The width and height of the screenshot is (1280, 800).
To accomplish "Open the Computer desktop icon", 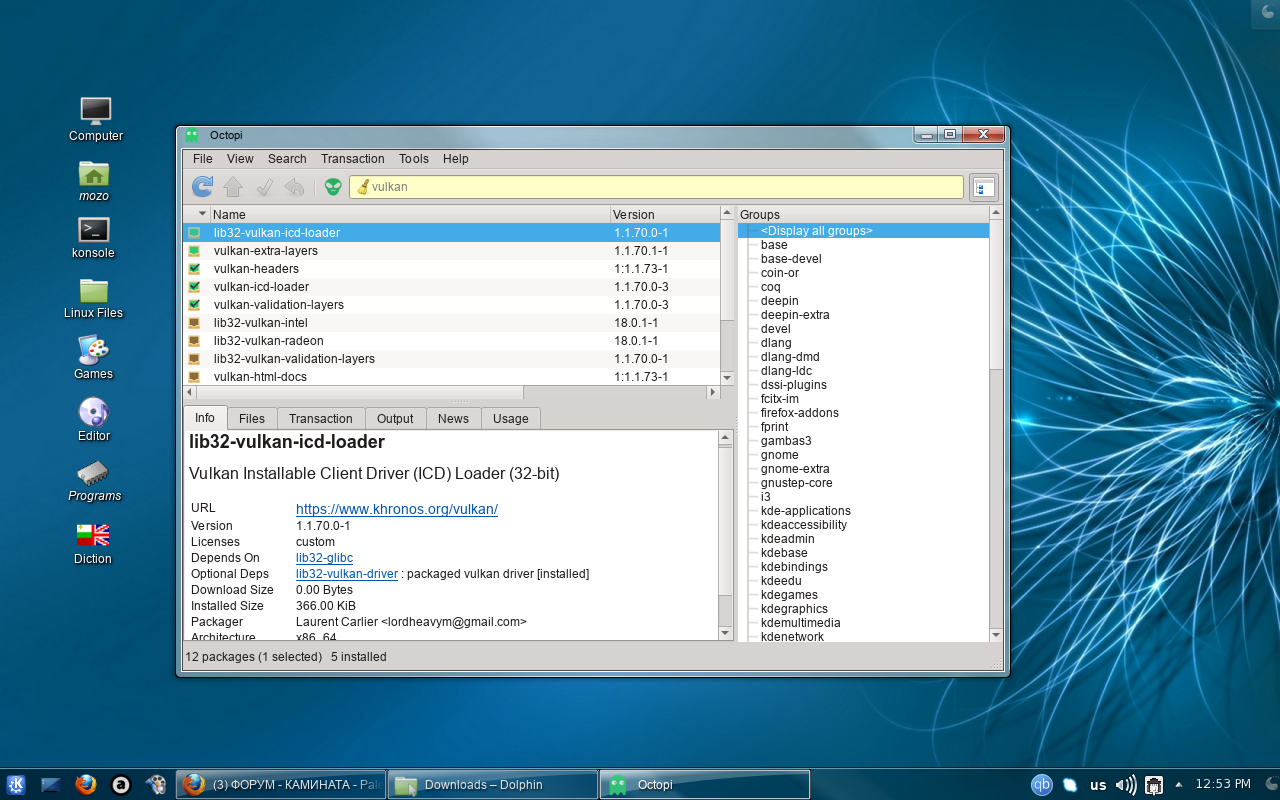I will [x=96, y=111].
